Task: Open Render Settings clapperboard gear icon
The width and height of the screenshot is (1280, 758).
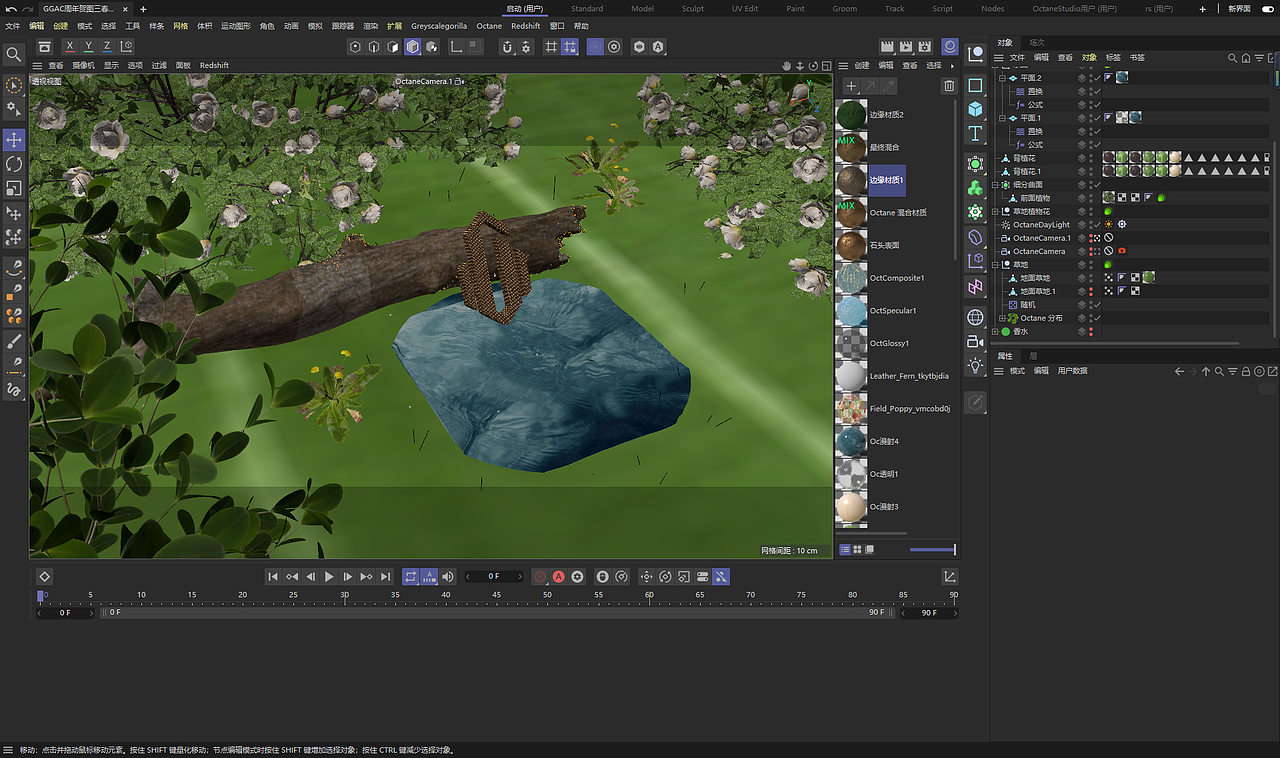Action: (925, 47)
